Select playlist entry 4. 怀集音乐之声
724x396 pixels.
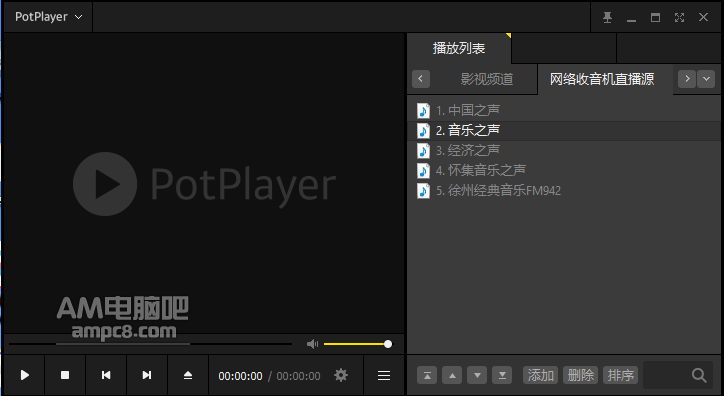[x=563, y=170]
